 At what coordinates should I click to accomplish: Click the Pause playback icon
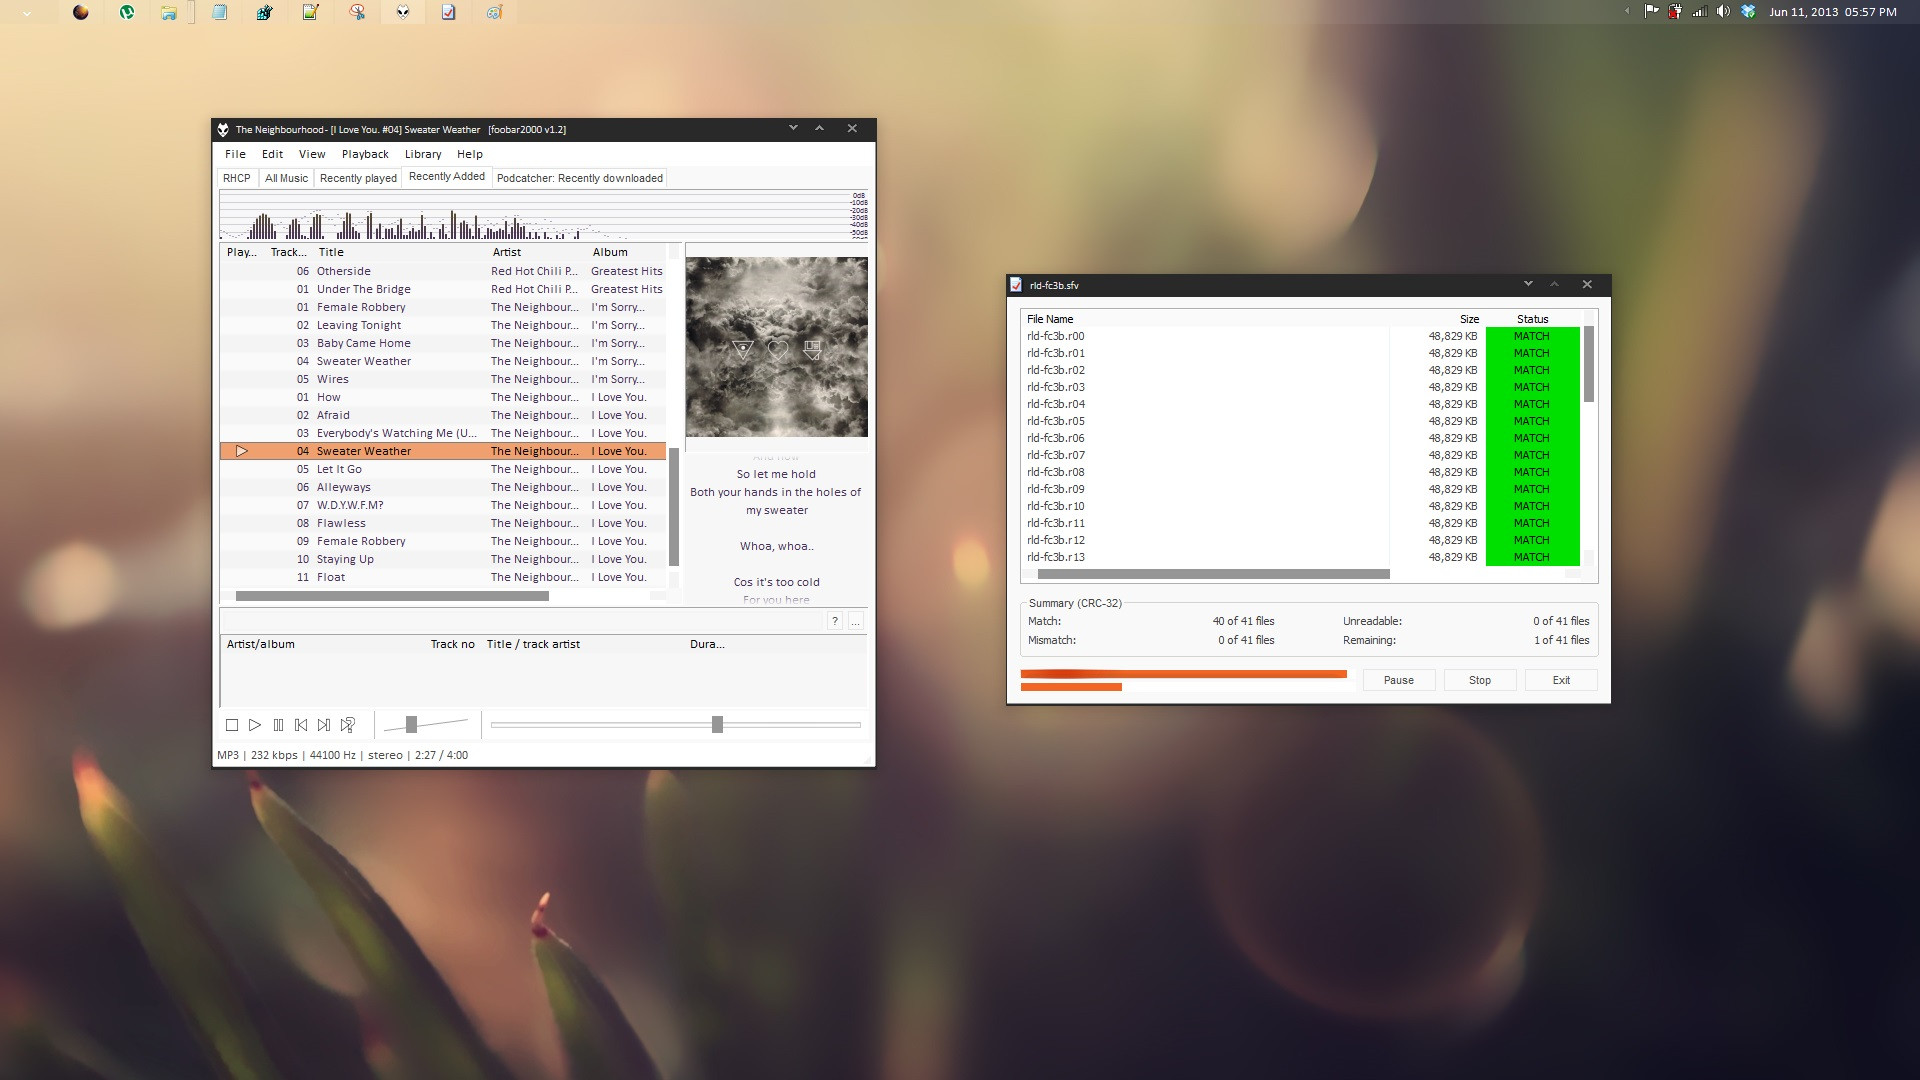click(x=278, y=725)
